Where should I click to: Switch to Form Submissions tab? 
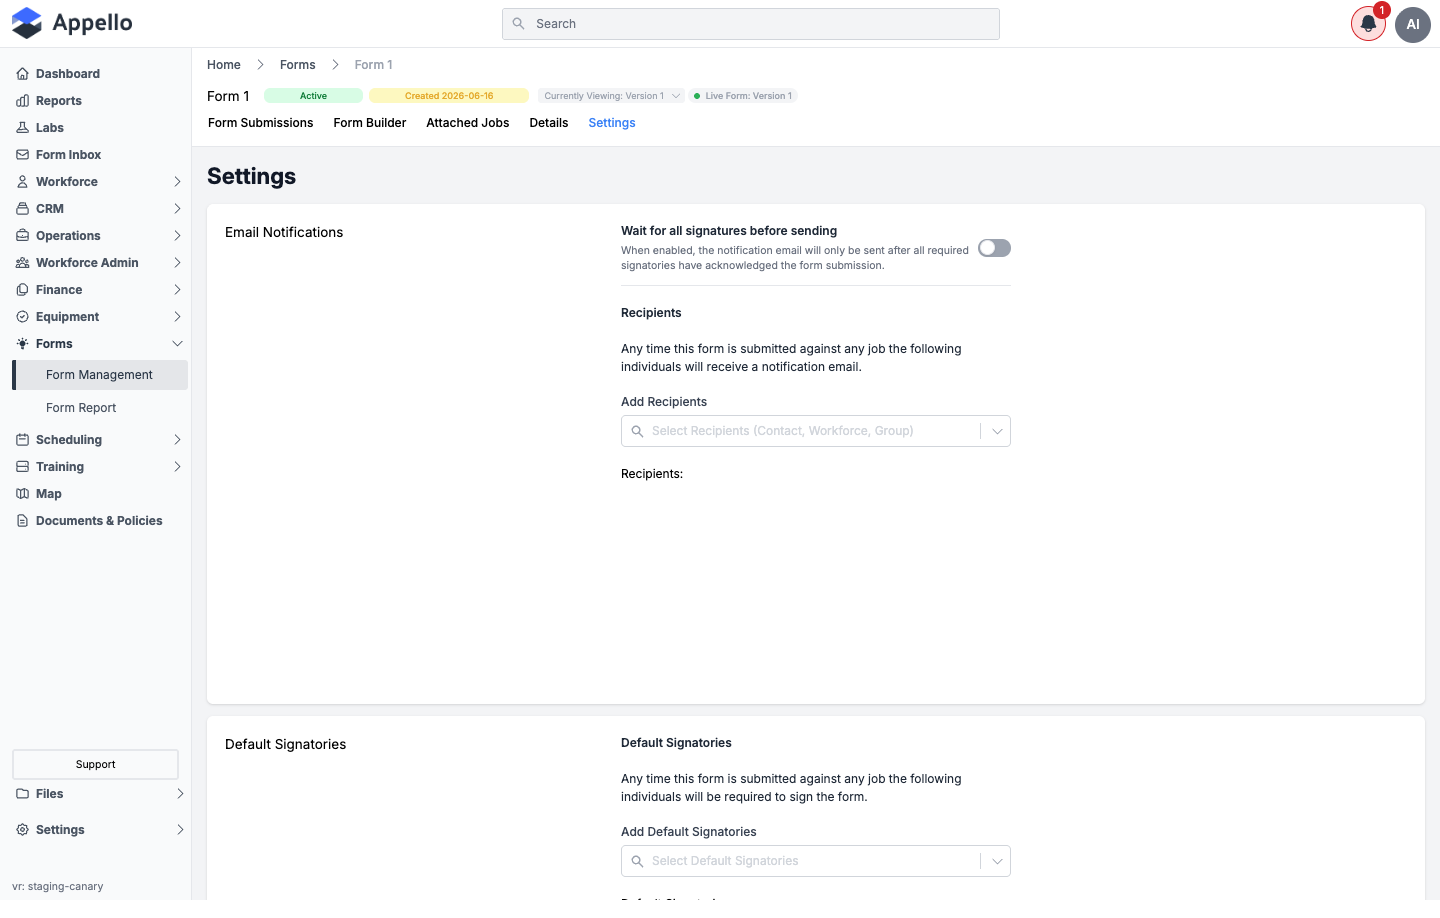pyautogui.click(x=260, y=123)
